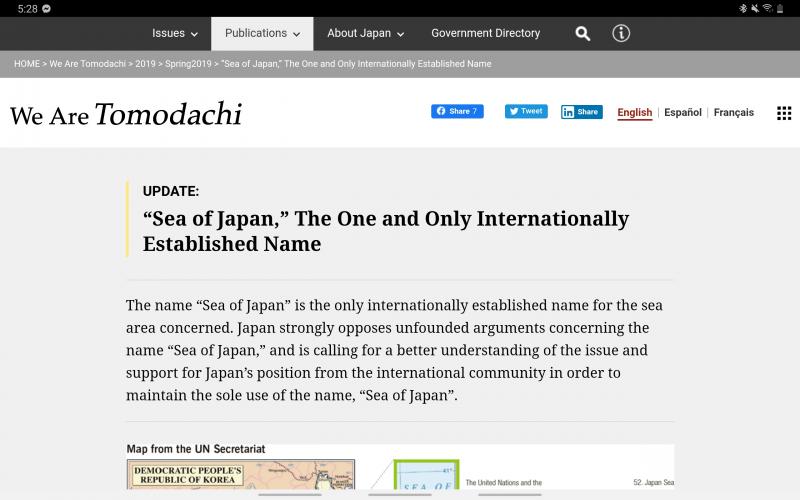Screen dimensions: 800x500
Task: Open the Government Directory menu item
Action: [x=485, y=33]
